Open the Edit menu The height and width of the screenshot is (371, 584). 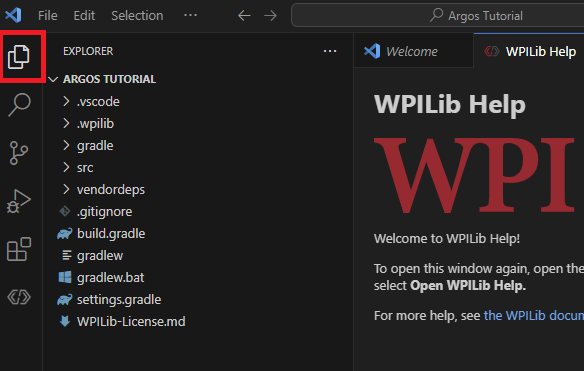click(84, 16)
